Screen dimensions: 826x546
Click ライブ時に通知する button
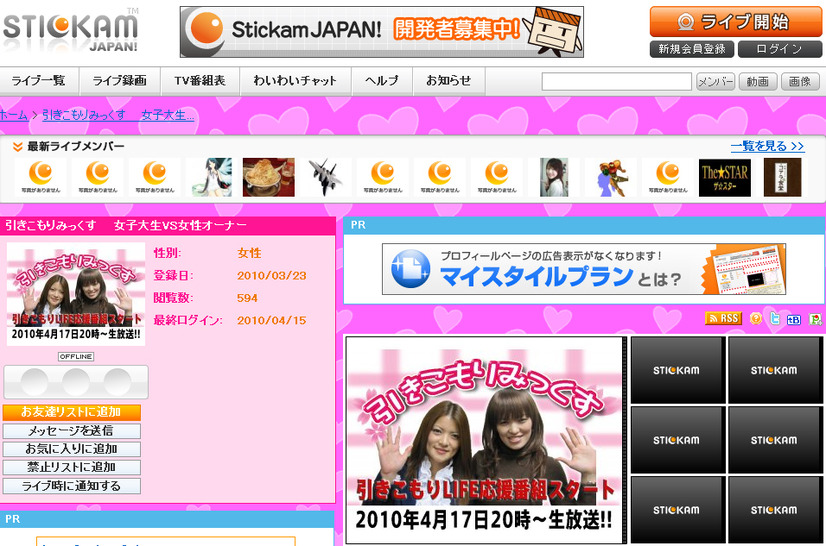coord(72,486)
